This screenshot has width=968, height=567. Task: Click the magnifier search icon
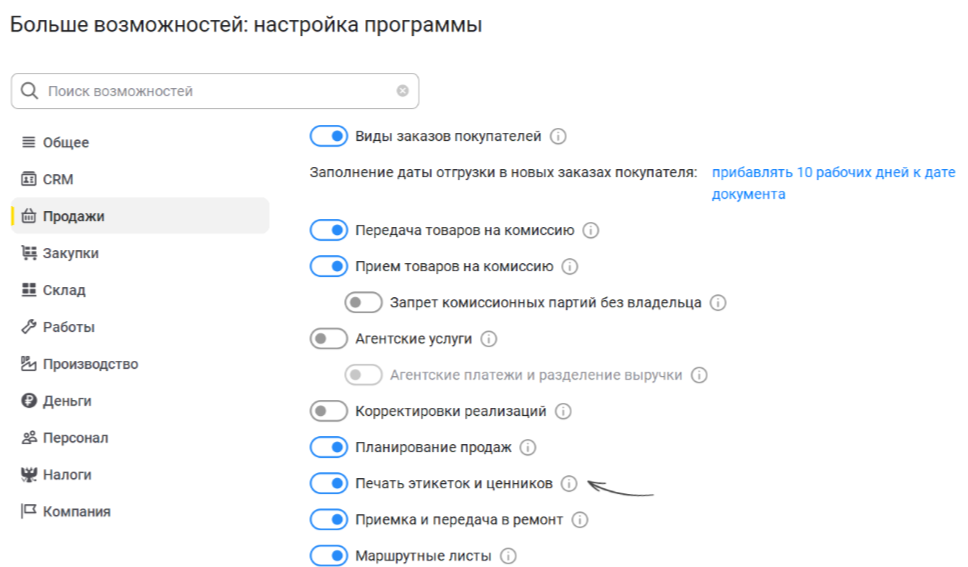pyautogui.click(x=29, y=91)
